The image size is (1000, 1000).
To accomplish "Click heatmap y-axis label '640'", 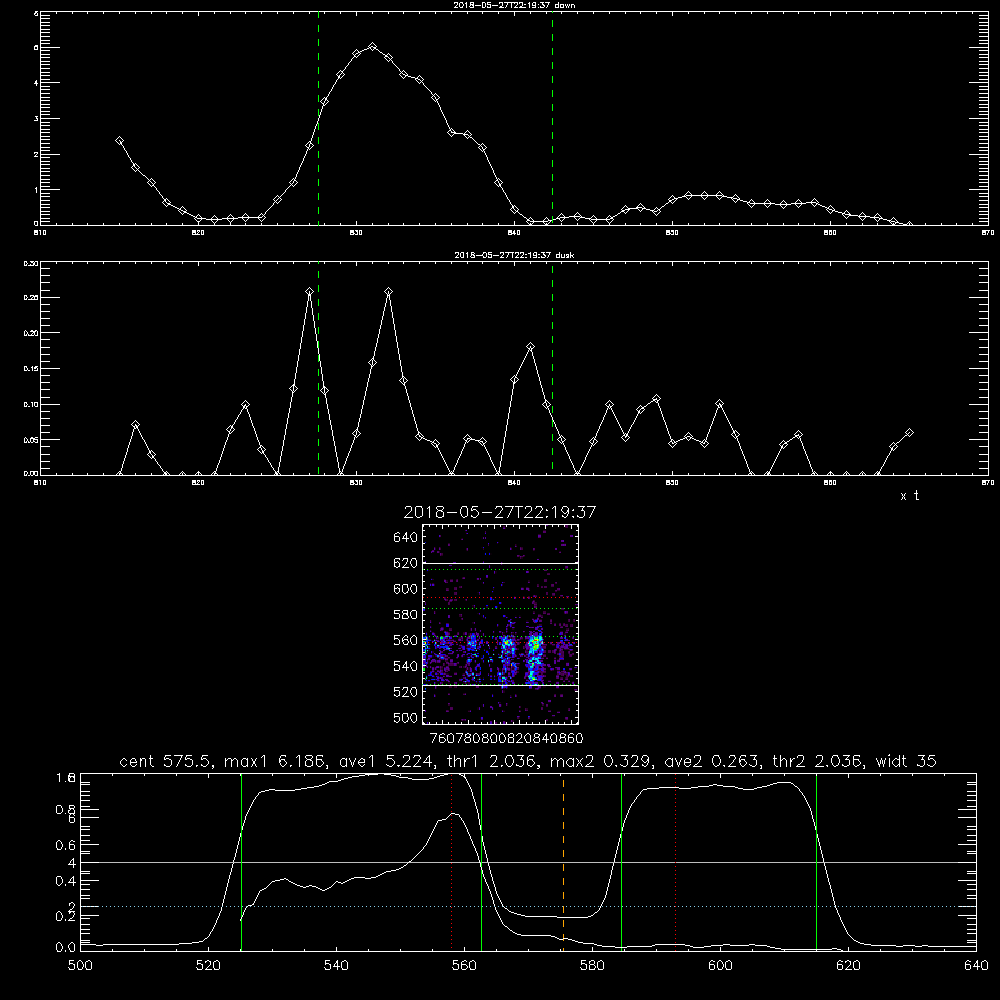I will tap(406, 537).
